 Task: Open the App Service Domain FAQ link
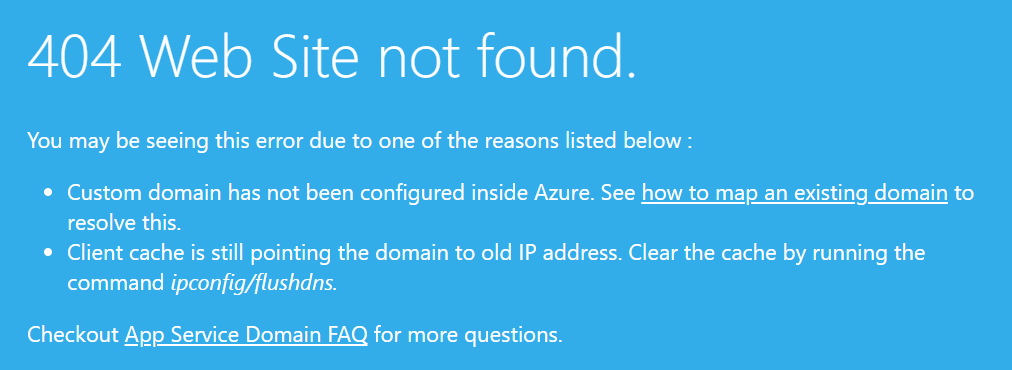tap(246, 335)
